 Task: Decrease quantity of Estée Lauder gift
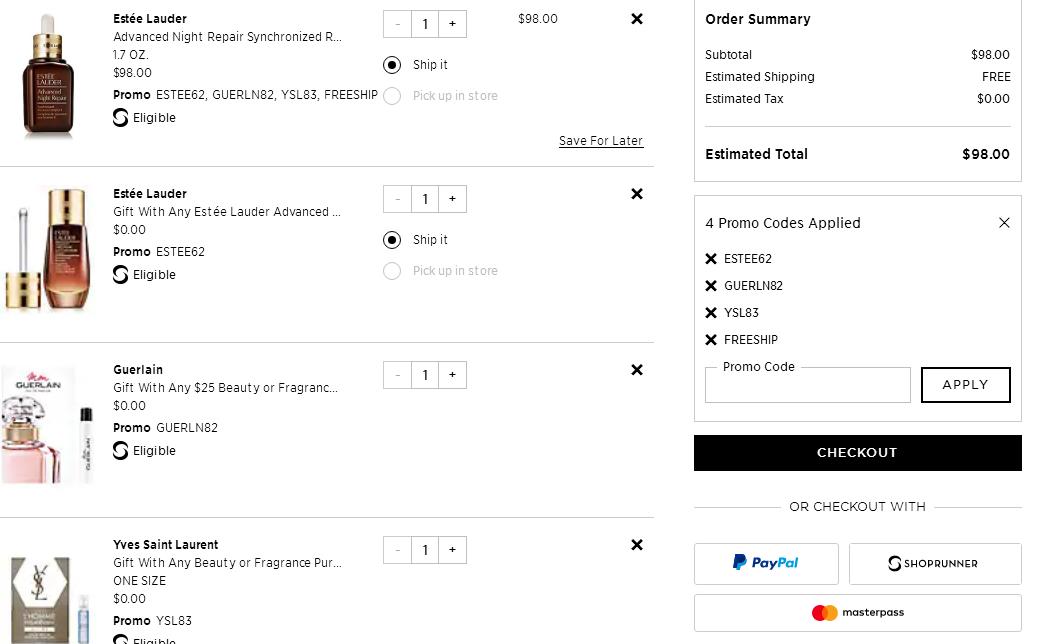point(397,199)
